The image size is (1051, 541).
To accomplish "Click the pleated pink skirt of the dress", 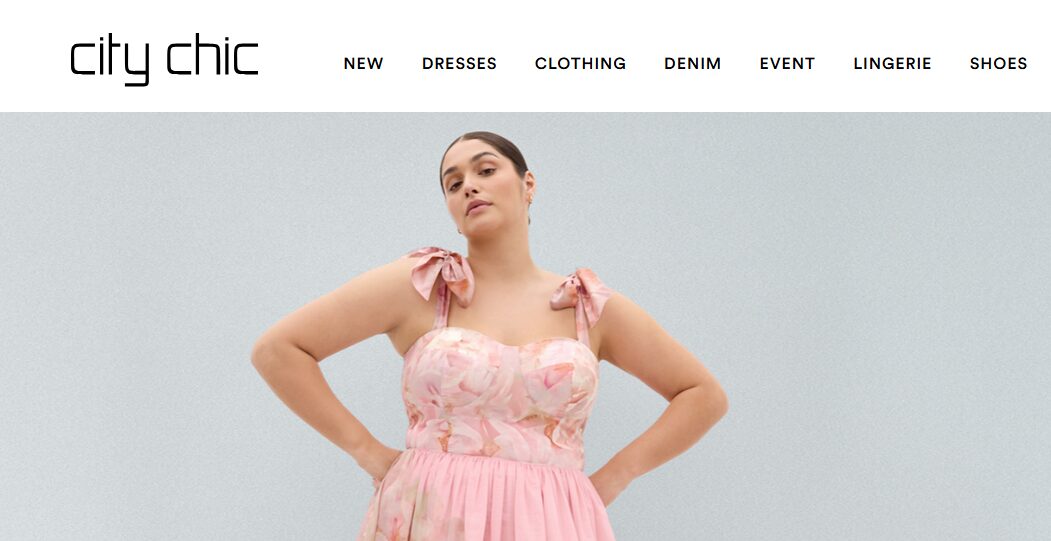I will point(486,496).
